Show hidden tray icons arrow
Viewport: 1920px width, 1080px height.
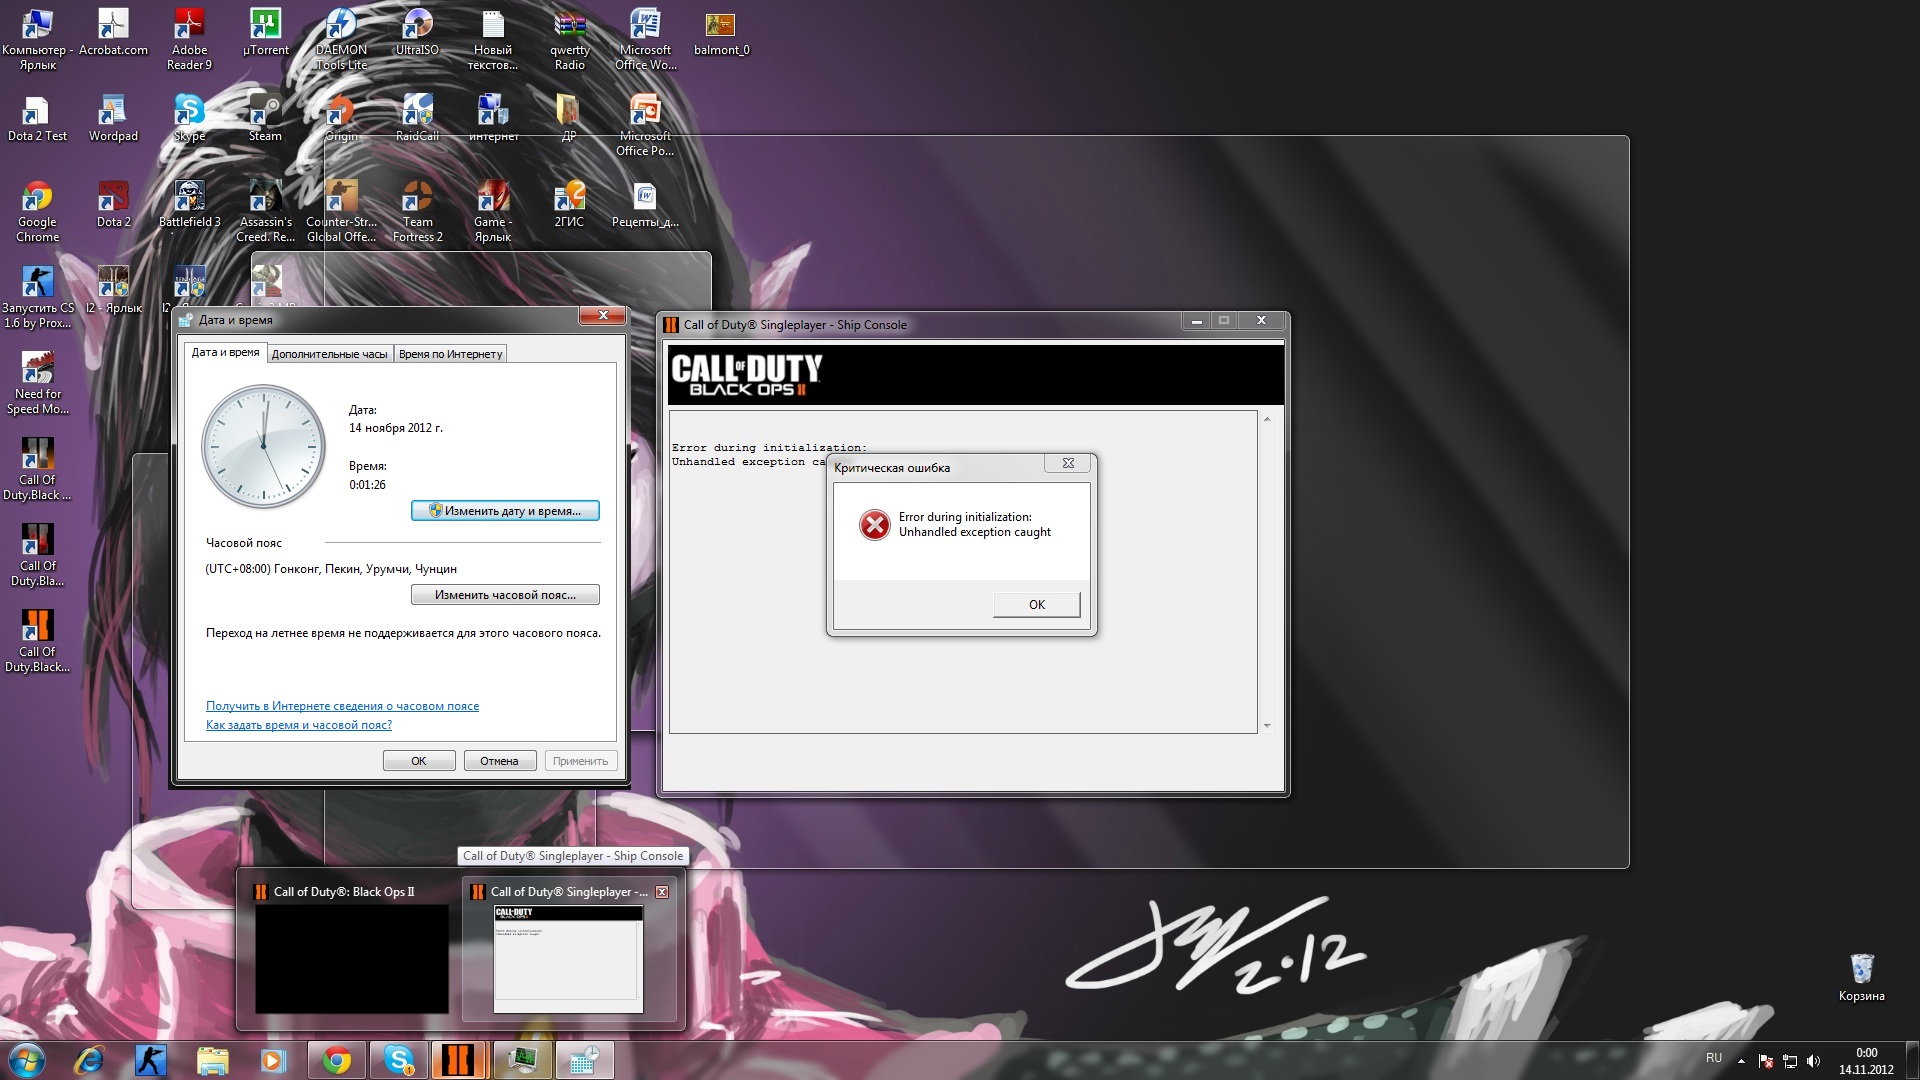point(1741,1060)
